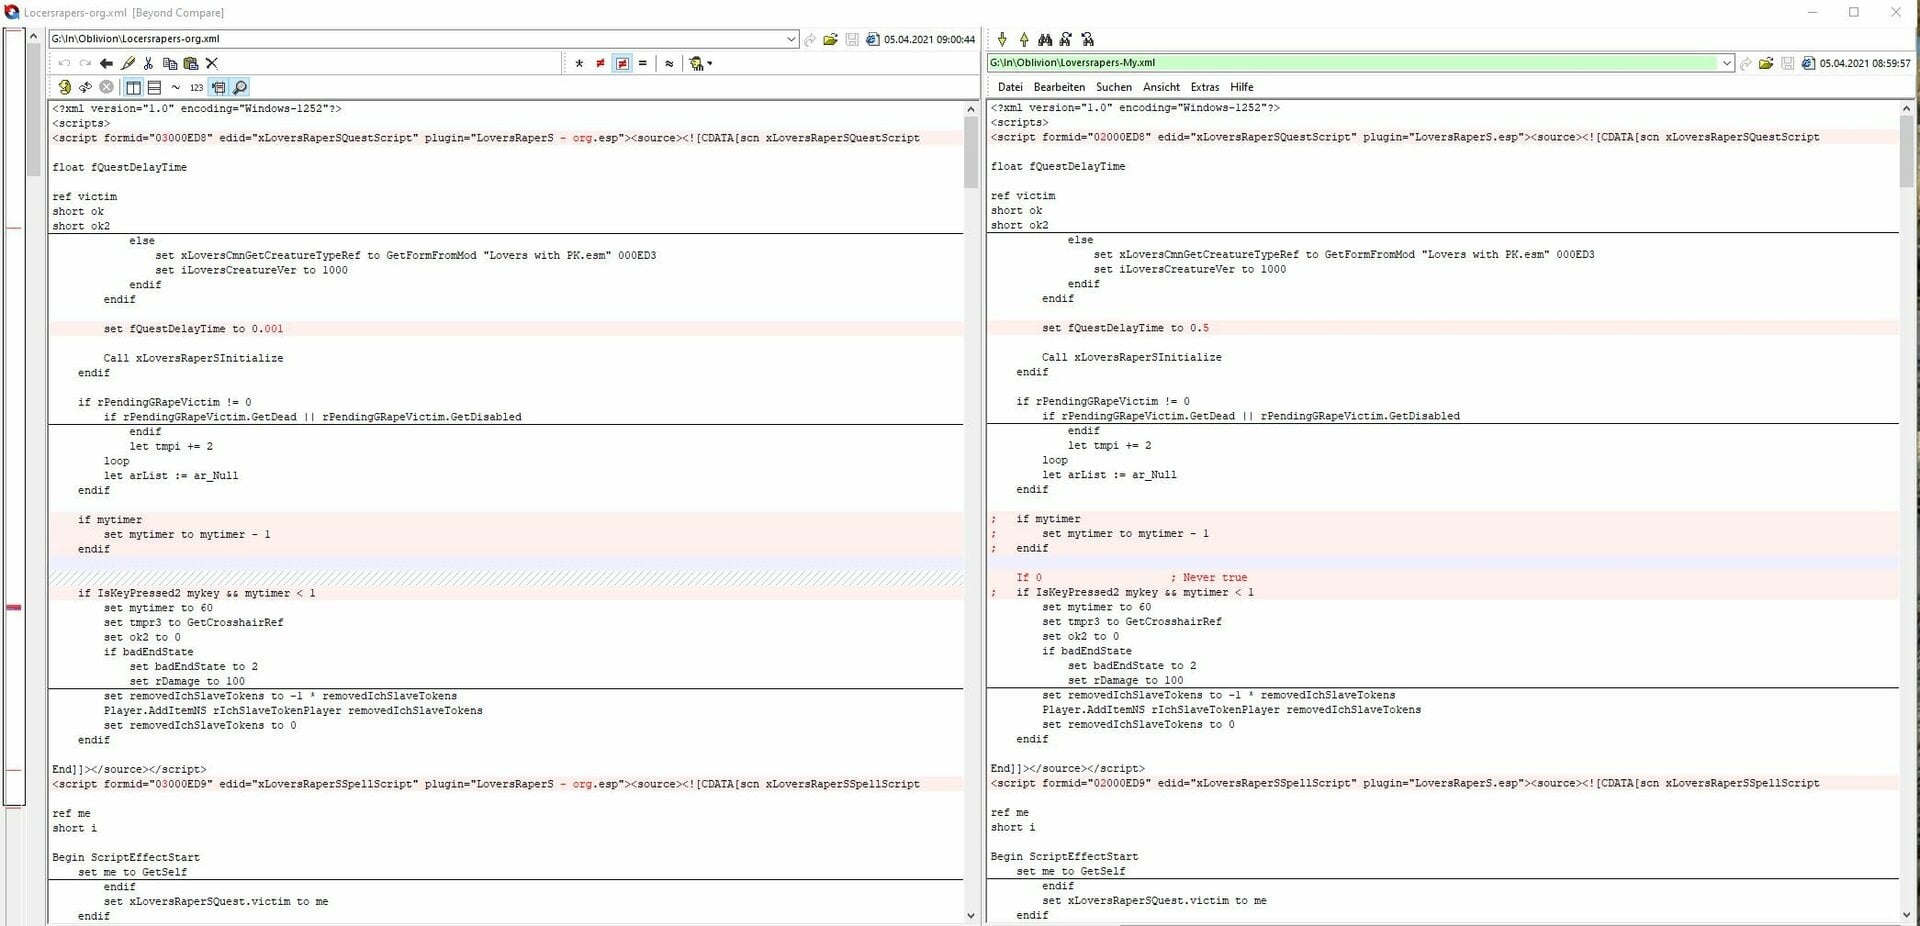Toggle boxed not-equal context differences filter

tap(622, 63)
